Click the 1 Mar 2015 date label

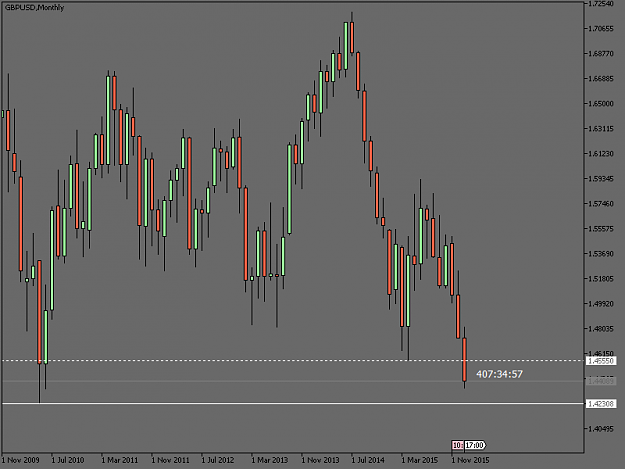pyautogui.click(x=419, y=460)
